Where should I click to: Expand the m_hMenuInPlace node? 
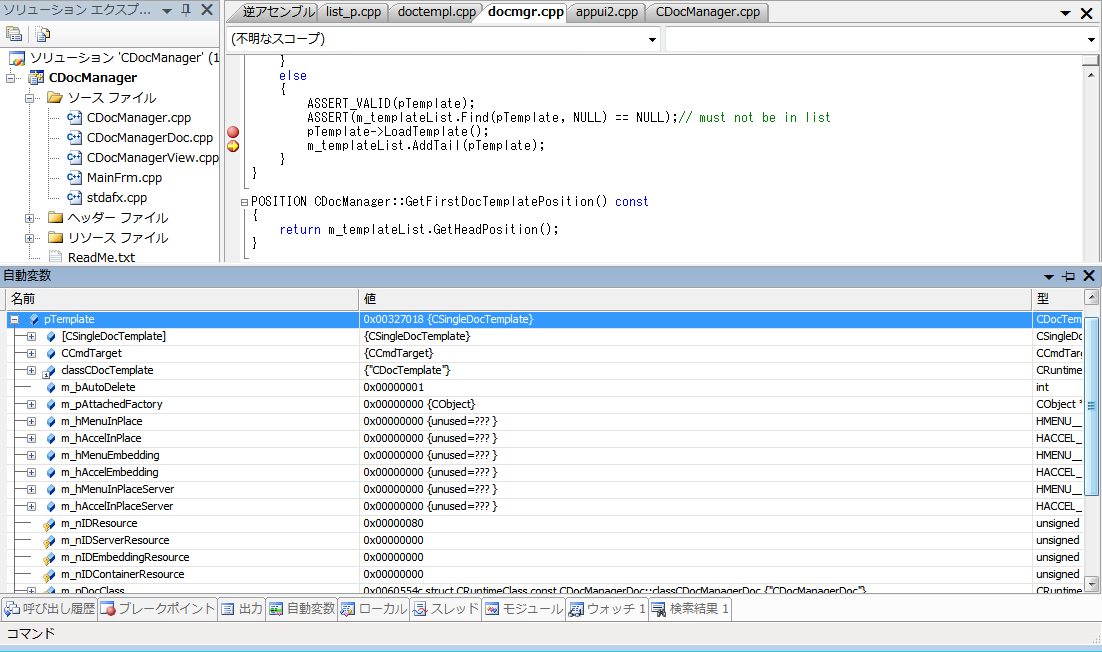pos(32,422)
